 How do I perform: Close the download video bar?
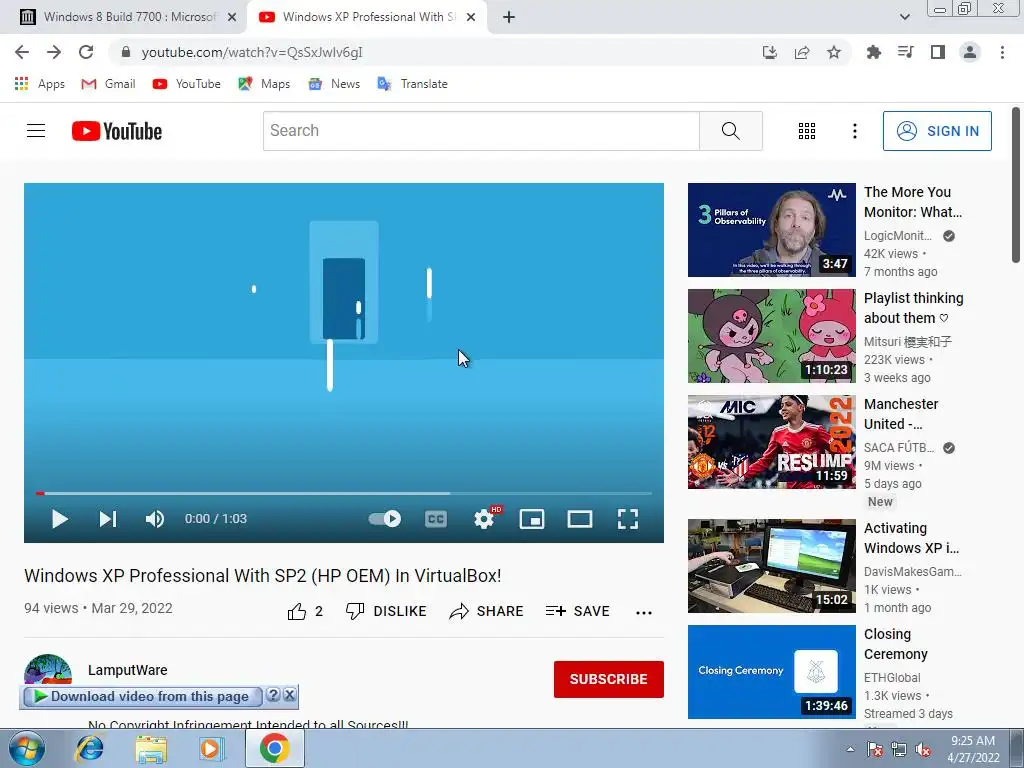click(289, 695)
